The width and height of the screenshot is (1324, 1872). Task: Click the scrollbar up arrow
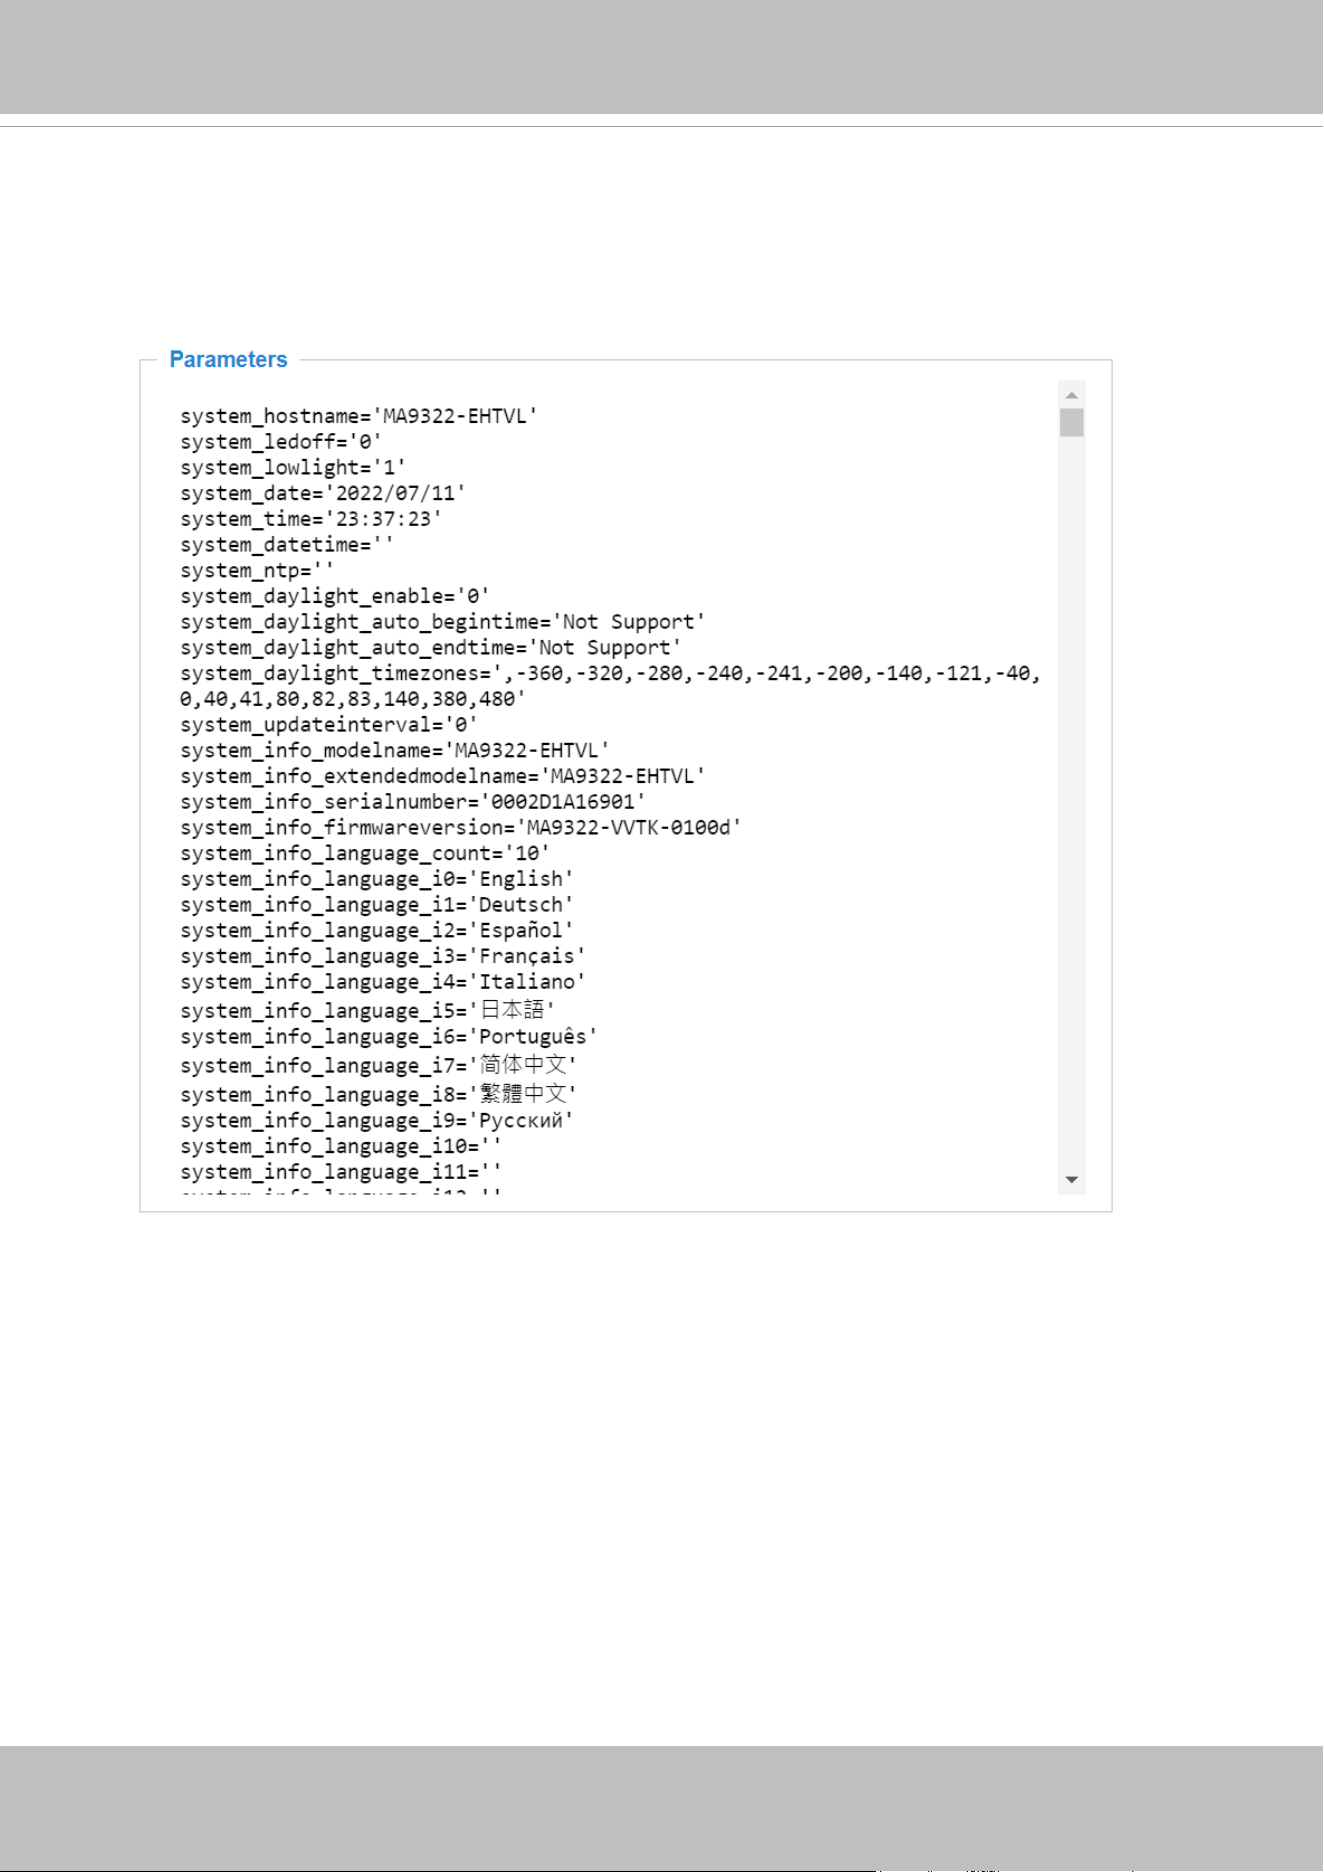[x=1072, y=395]
